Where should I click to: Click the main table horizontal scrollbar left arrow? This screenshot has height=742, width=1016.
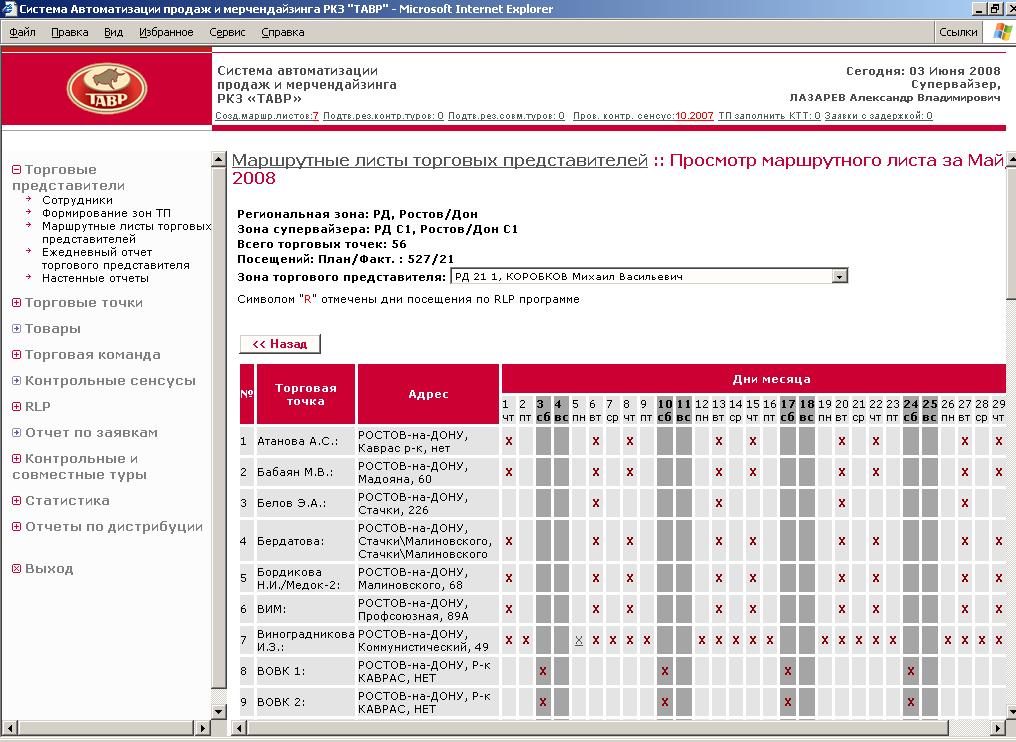click(x=239, y=728)
